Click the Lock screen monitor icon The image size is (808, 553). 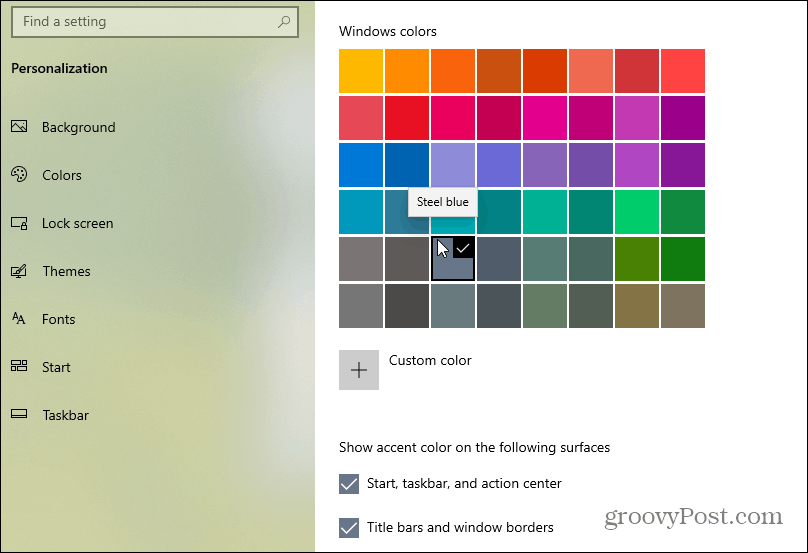[19, 223]
